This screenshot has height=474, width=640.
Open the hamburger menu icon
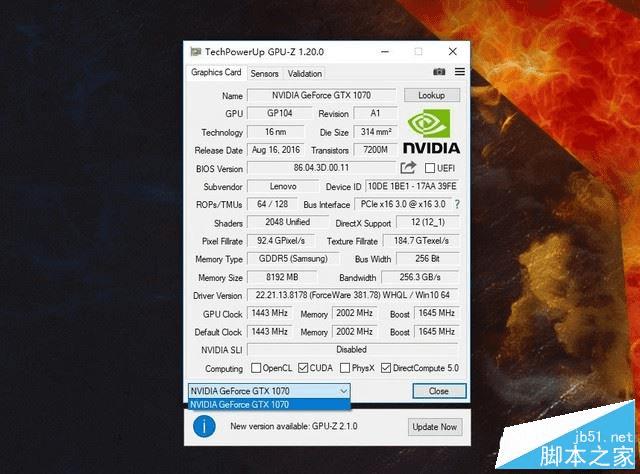coord(460,72)
